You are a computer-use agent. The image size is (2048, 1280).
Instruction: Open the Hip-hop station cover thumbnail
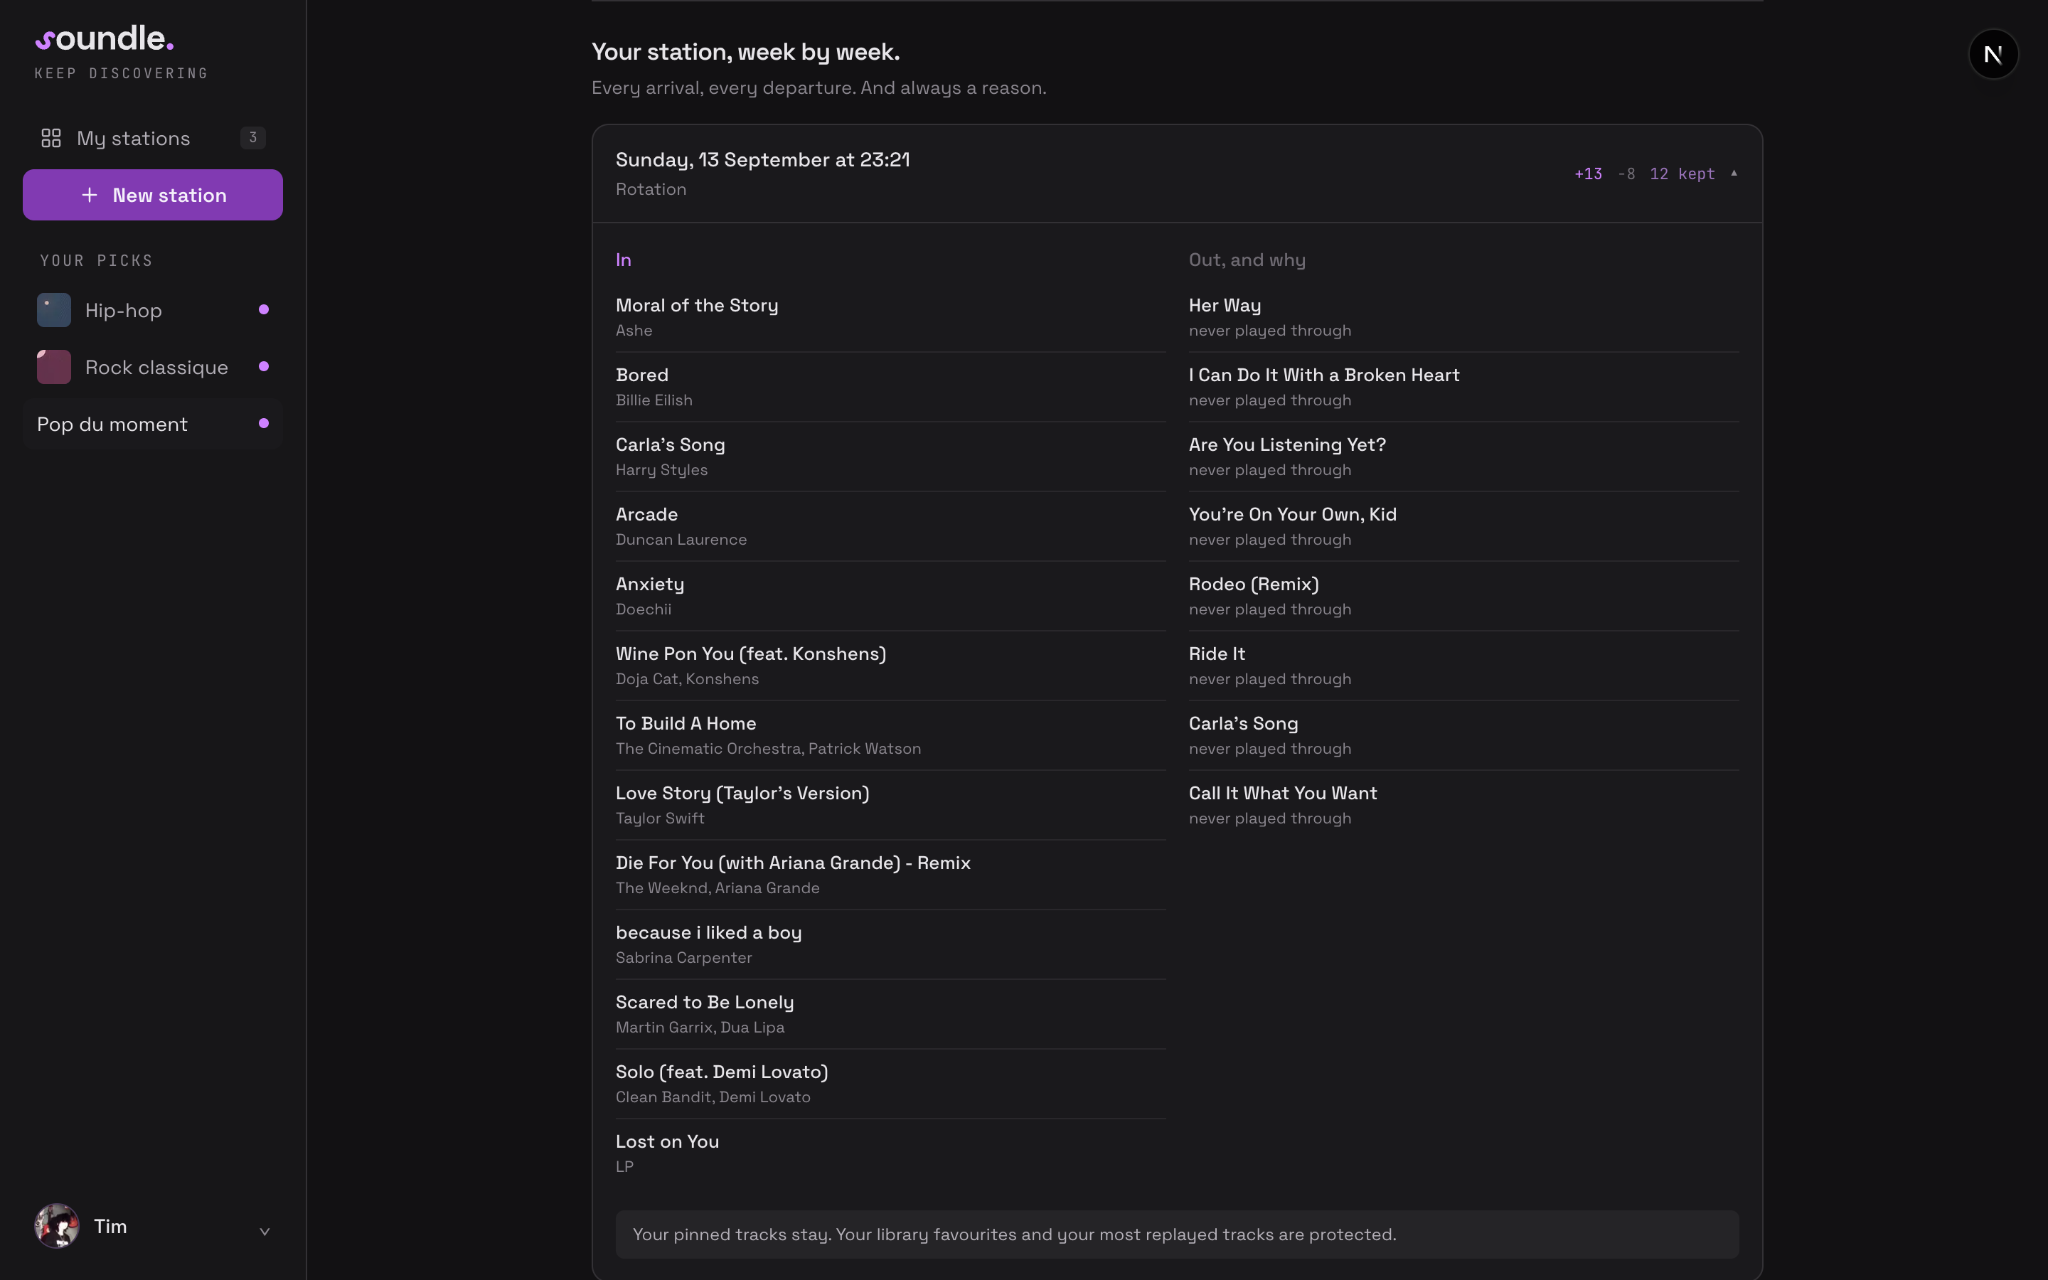pos(54,310)
